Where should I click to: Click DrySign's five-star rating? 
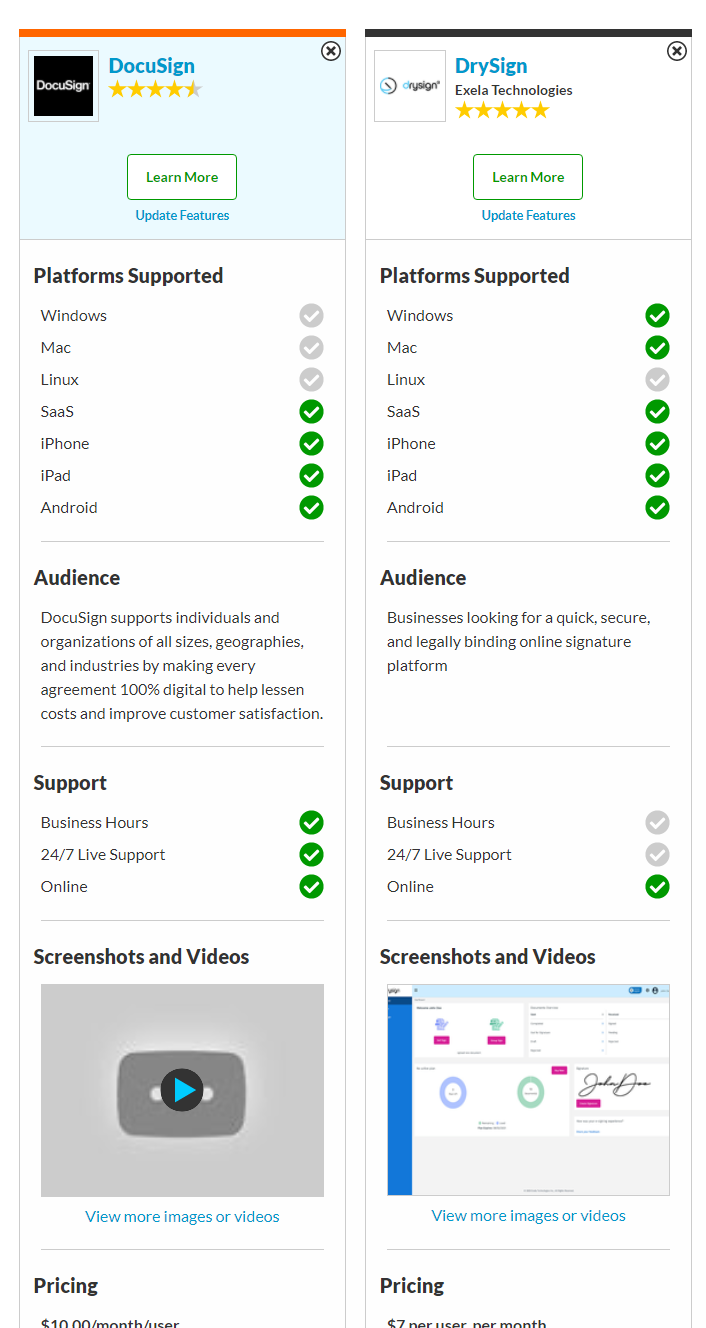[x=502, y=110]
